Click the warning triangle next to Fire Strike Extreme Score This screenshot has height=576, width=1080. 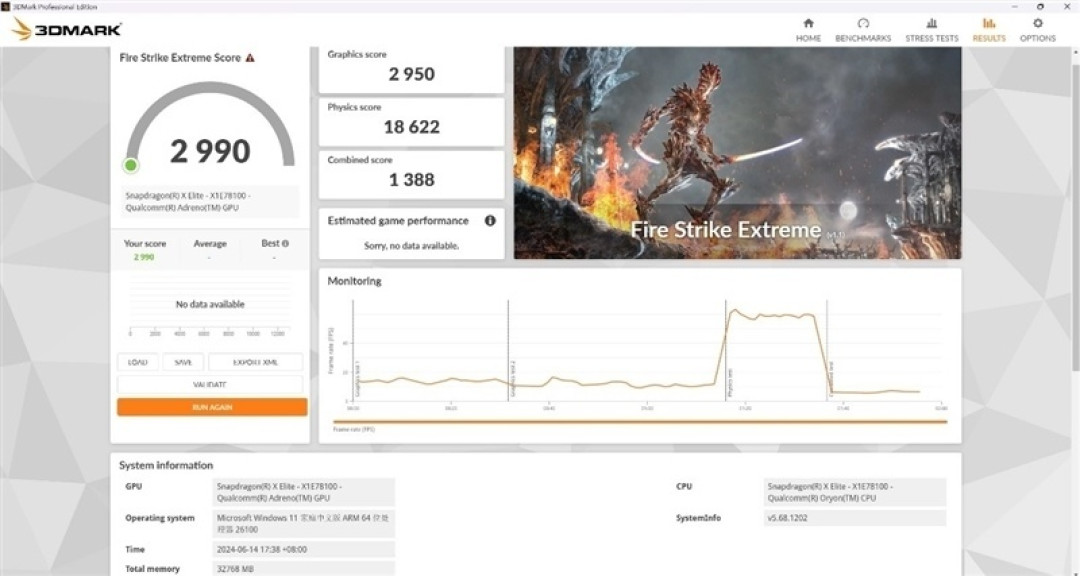[250, 58]
